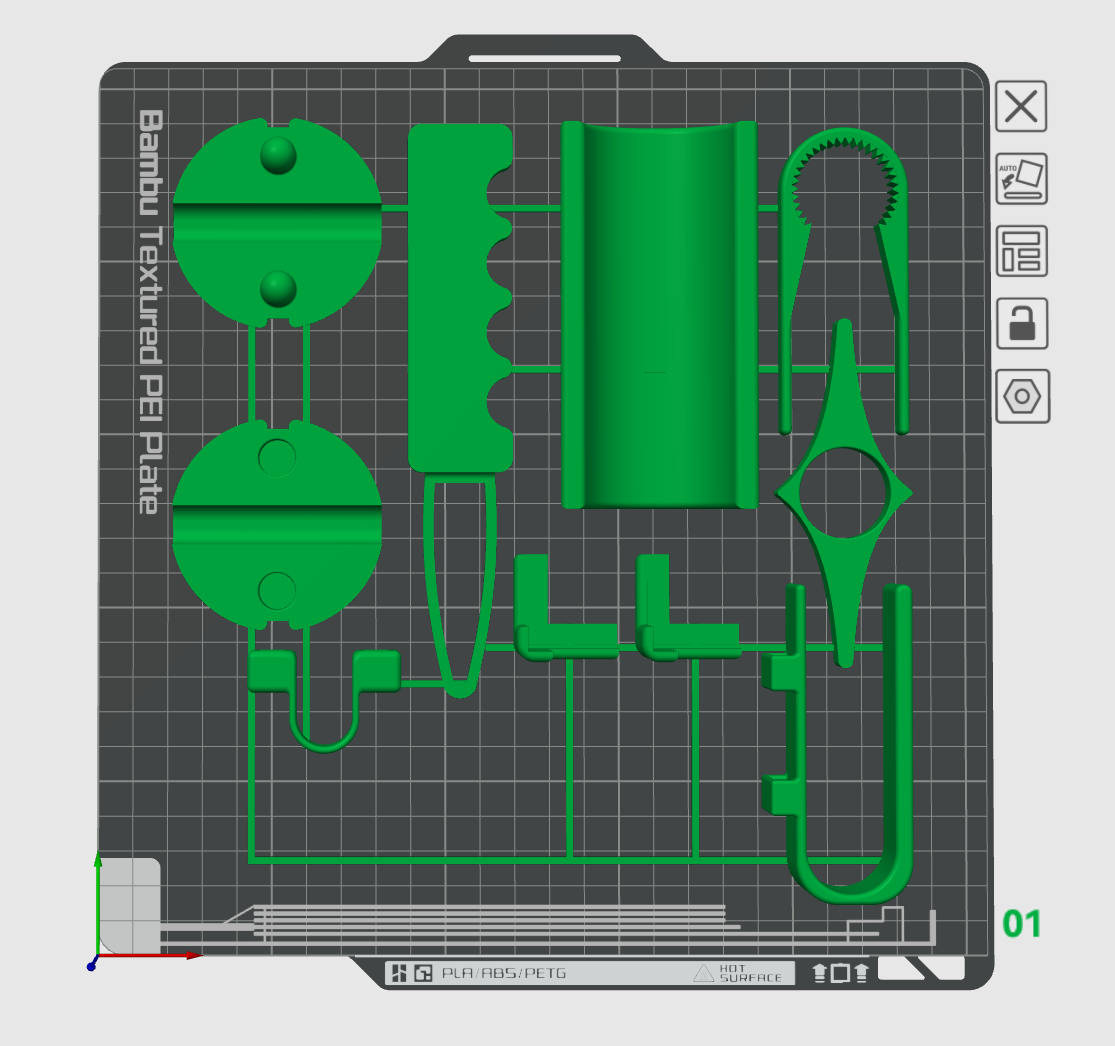Image resolution: width=1115 pixels, height=1046 pixels.
Task: Click the auto-orient plate icon
Action: pyautogui.click(x=1021, y=178)
